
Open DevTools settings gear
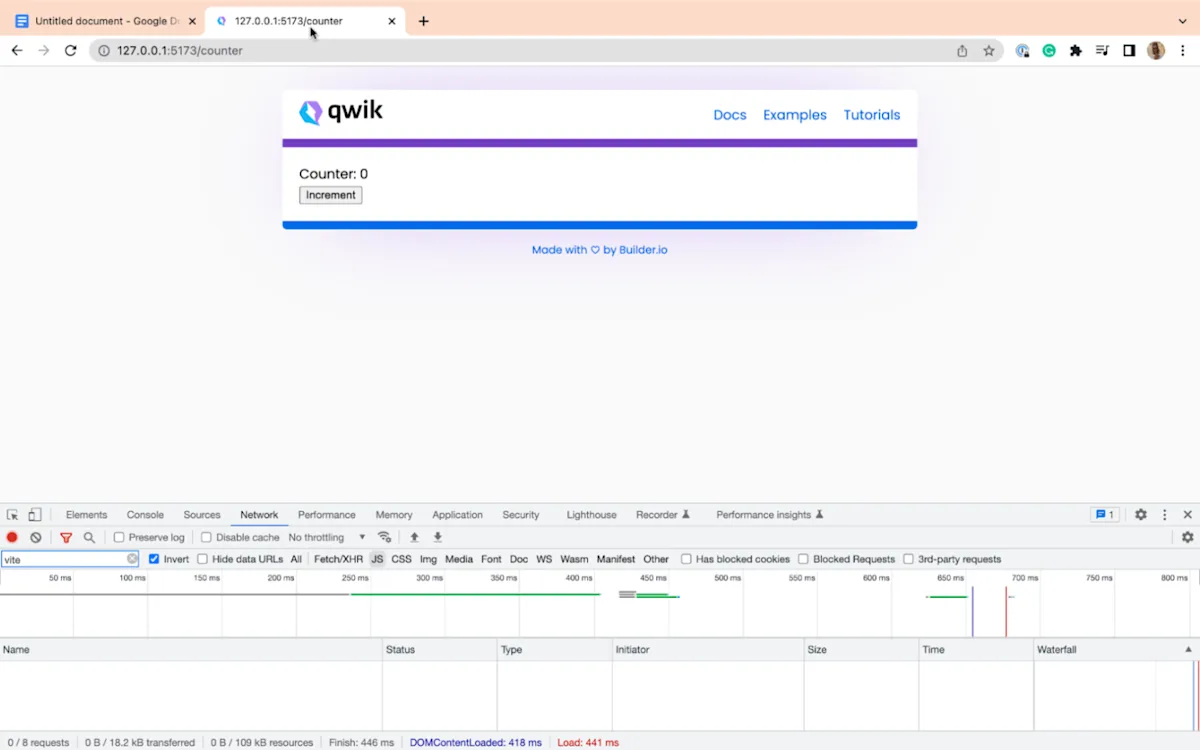[x=1140, y=514]
